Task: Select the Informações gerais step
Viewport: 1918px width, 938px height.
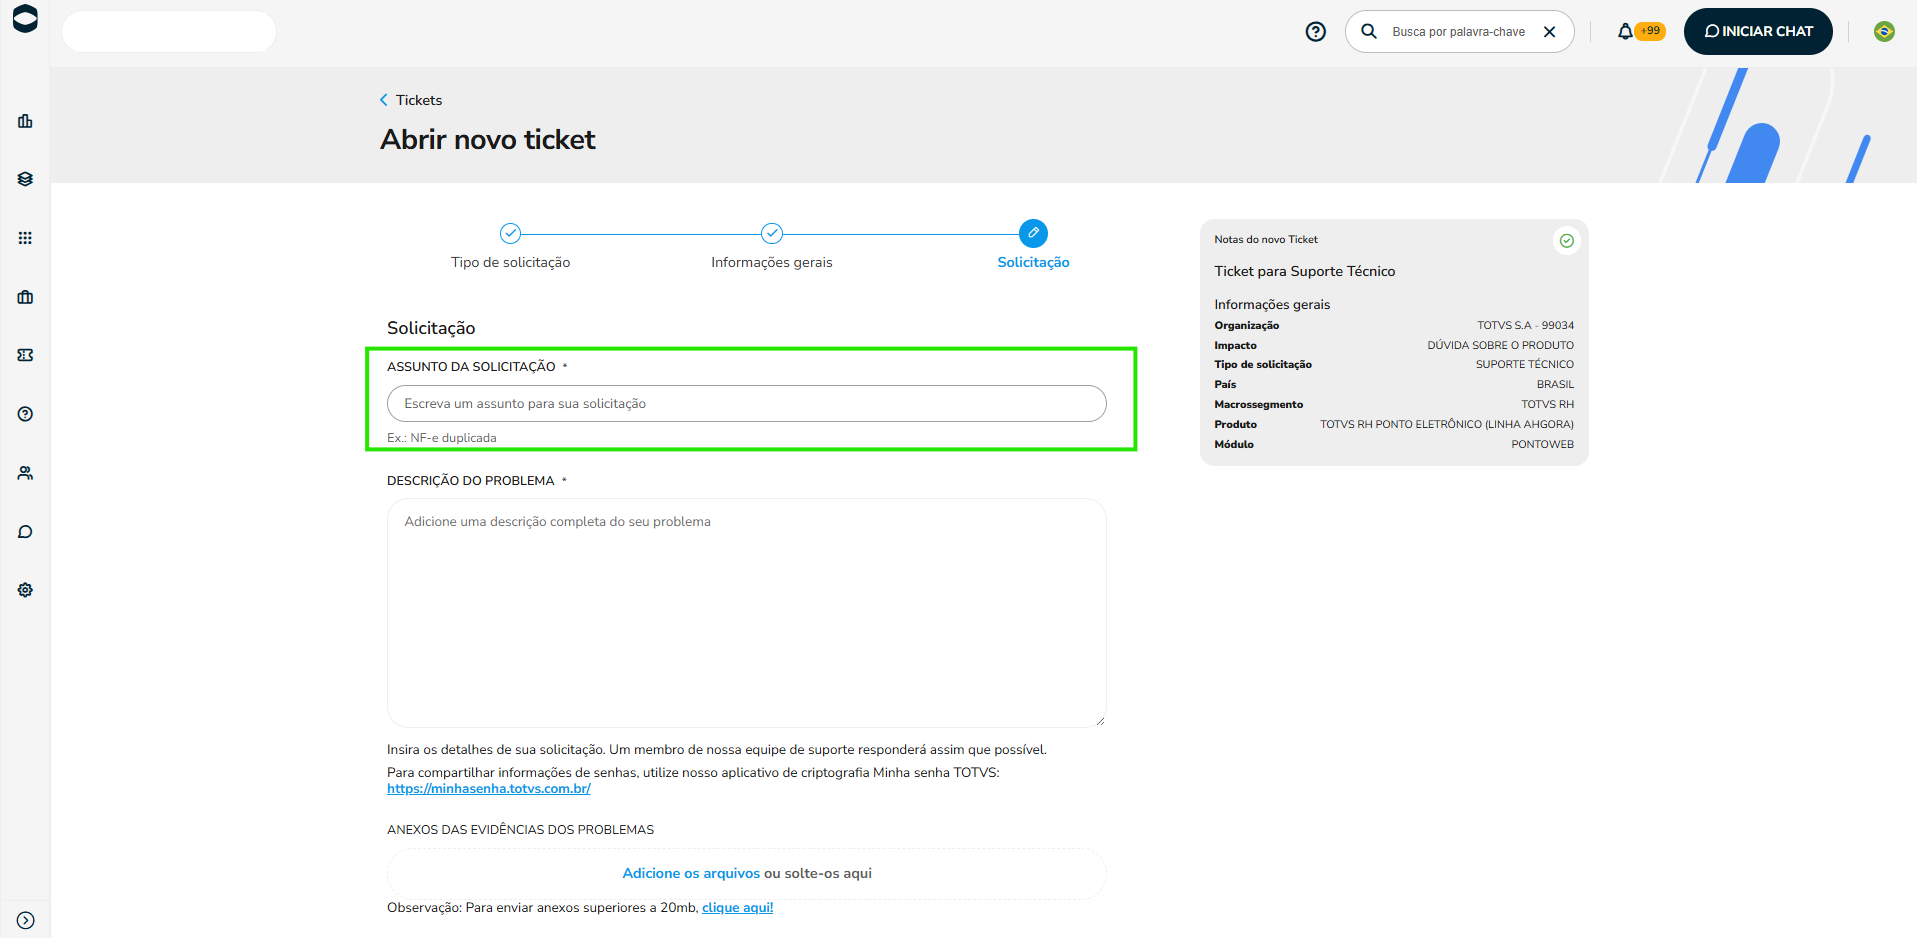Action: tap(771, 246)
